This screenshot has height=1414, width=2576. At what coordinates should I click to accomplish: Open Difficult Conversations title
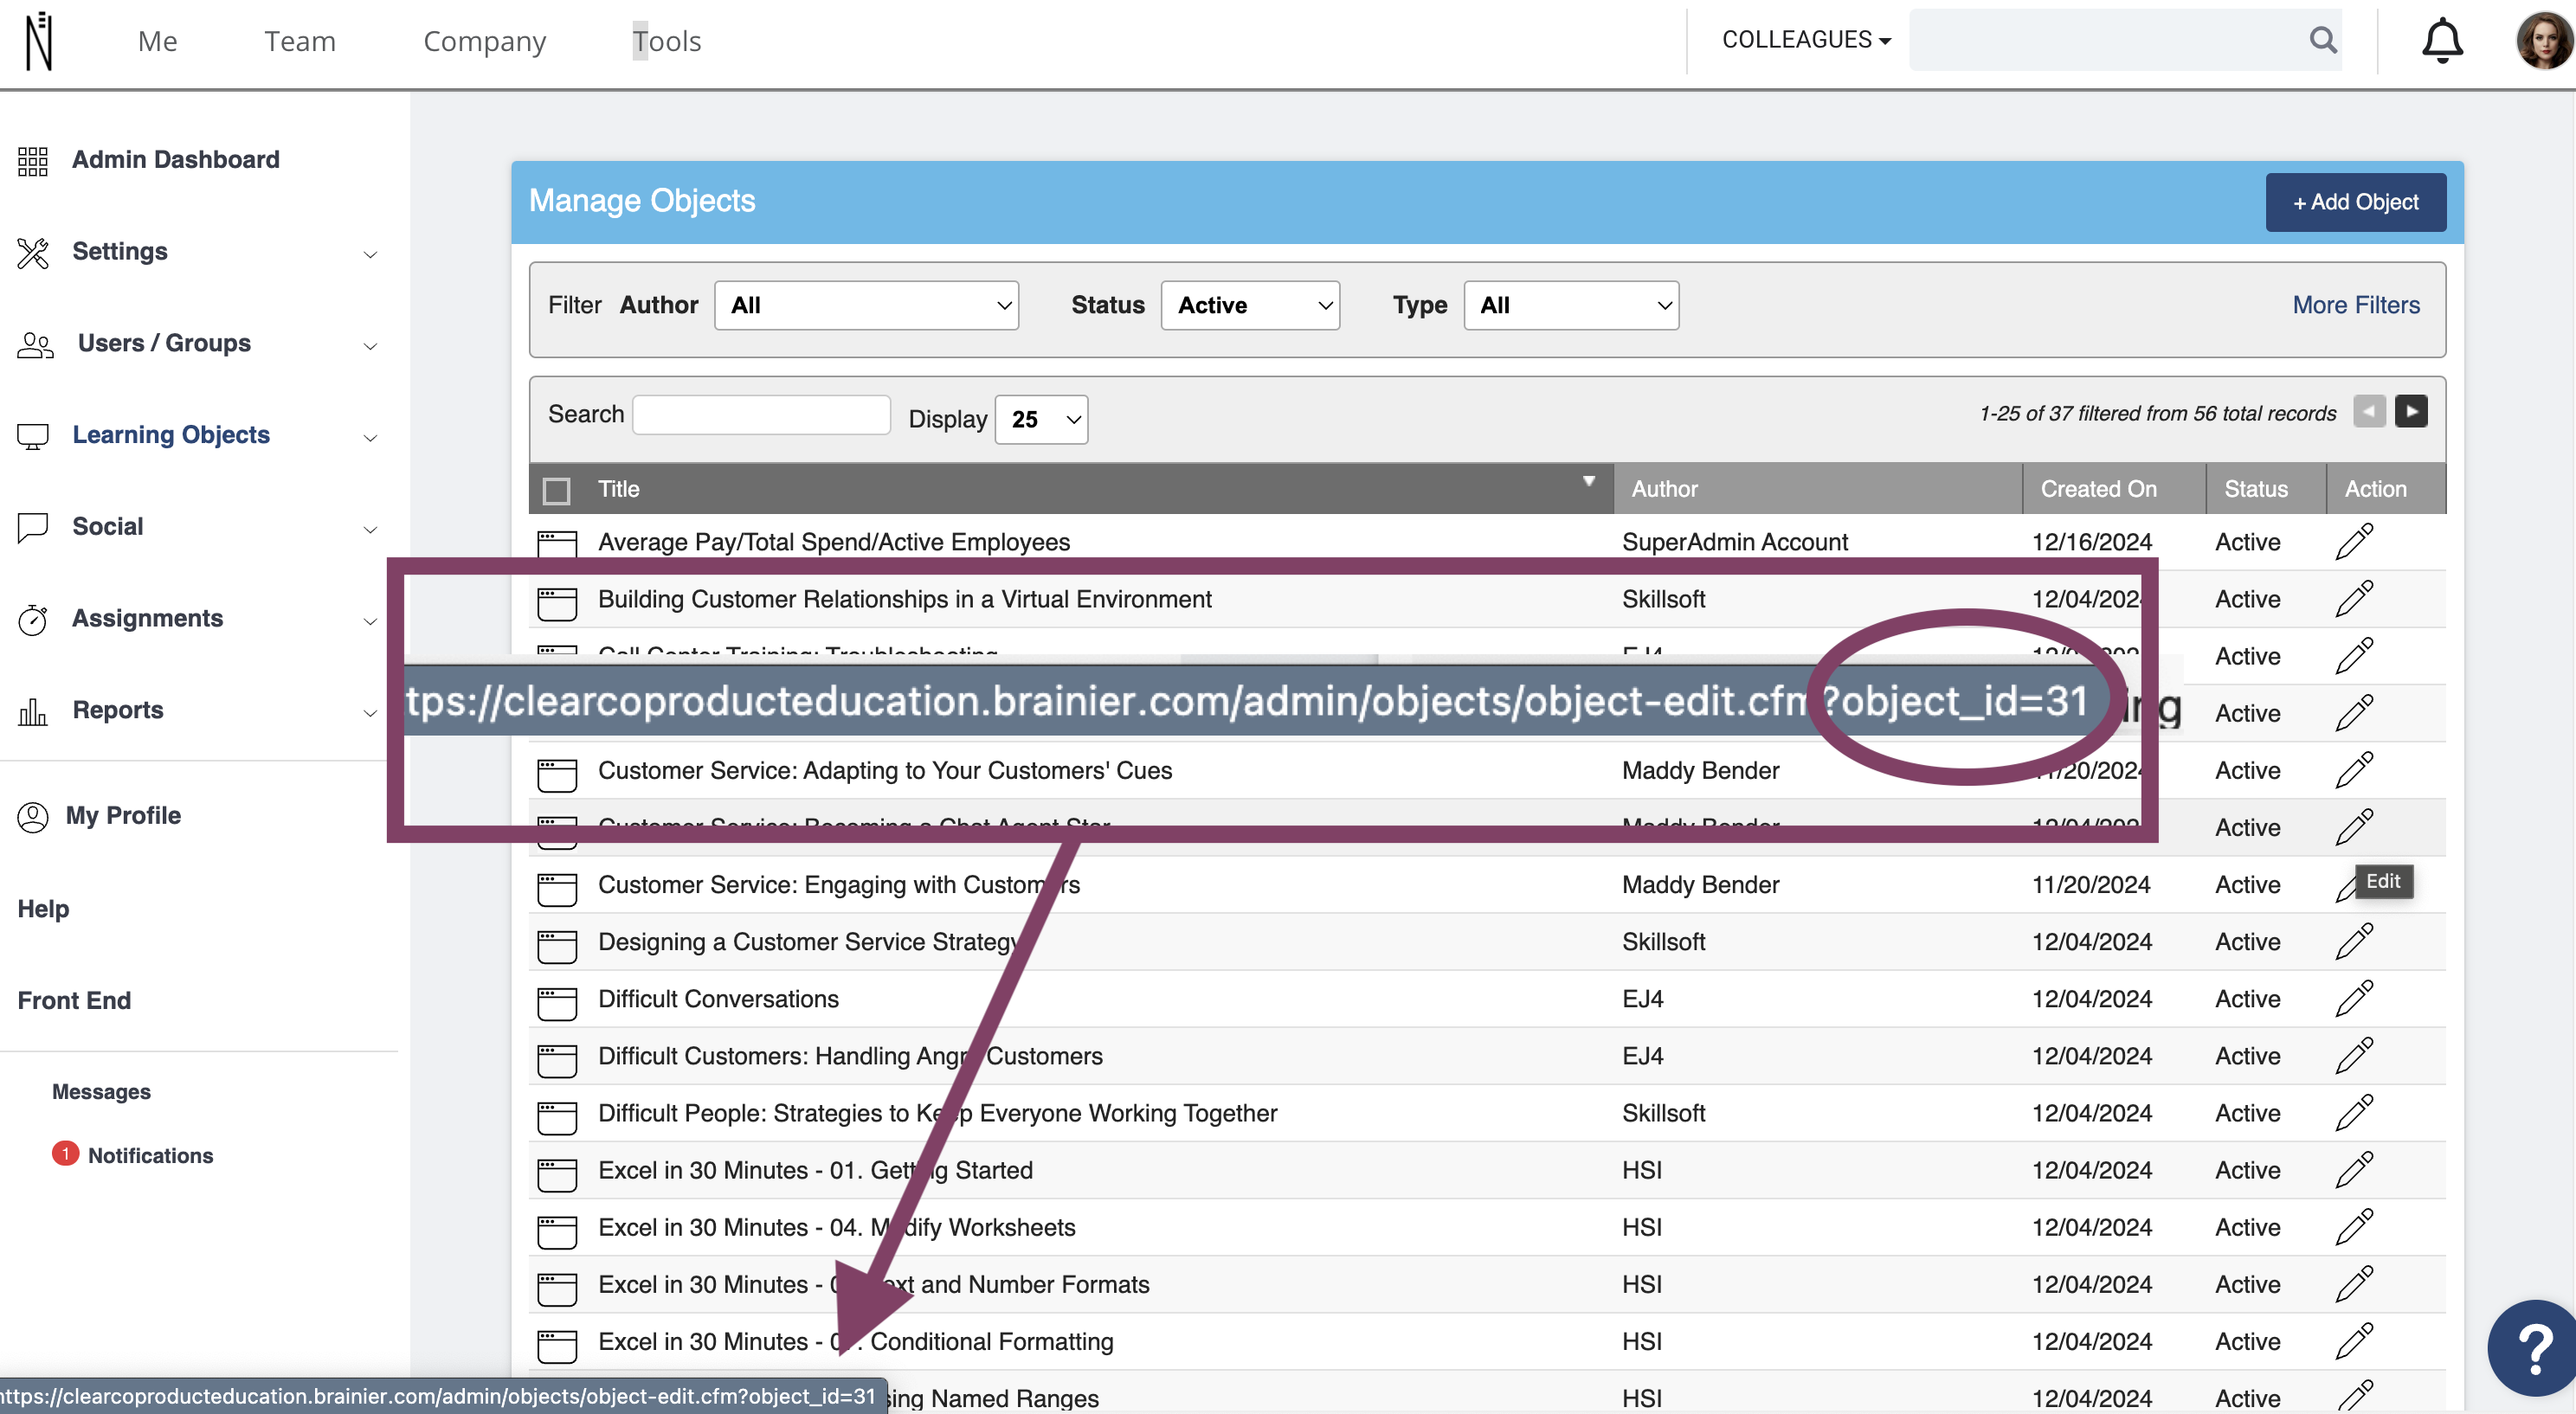(x=718, y=998)
